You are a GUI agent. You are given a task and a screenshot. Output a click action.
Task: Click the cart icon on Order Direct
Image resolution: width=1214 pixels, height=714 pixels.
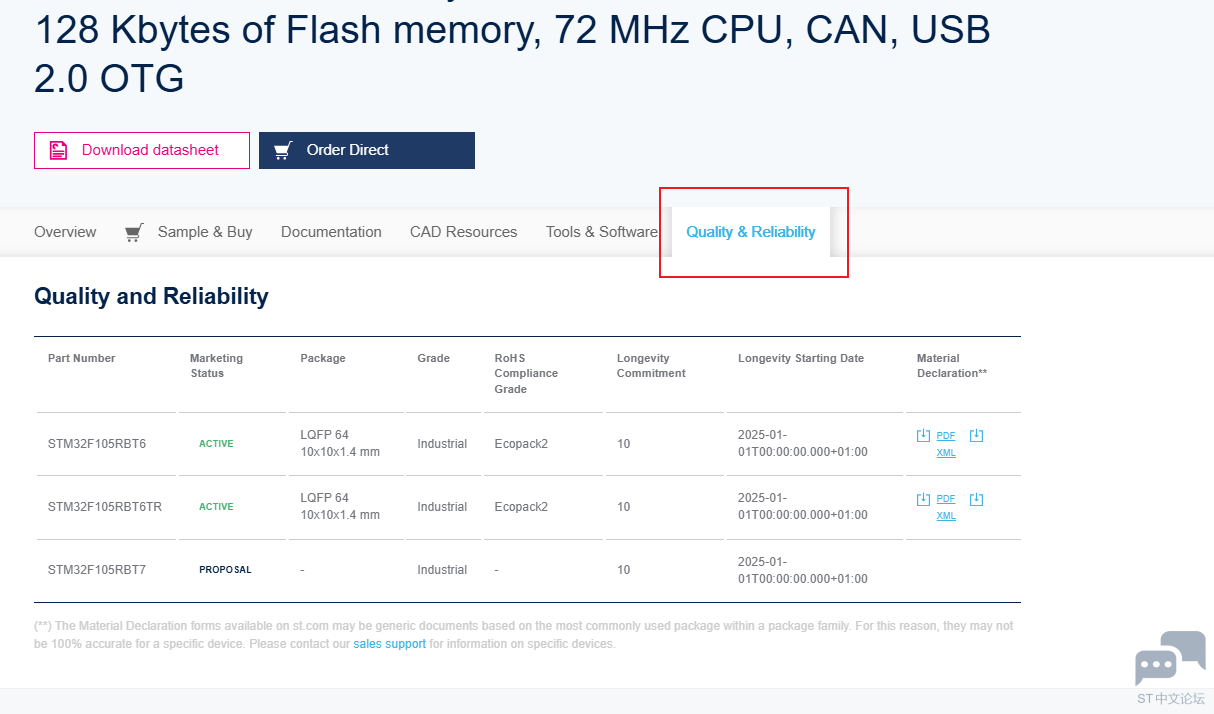coord(283,150)
